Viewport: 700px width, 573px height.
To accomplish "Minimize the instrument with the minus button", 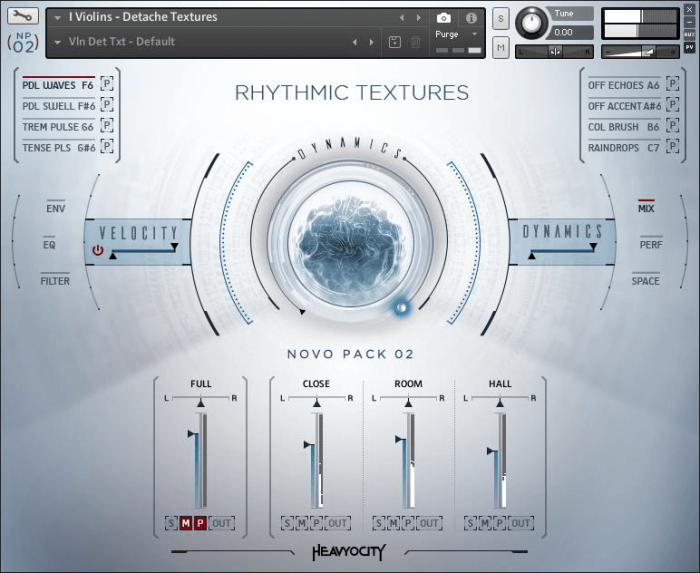I will [689, 22].
